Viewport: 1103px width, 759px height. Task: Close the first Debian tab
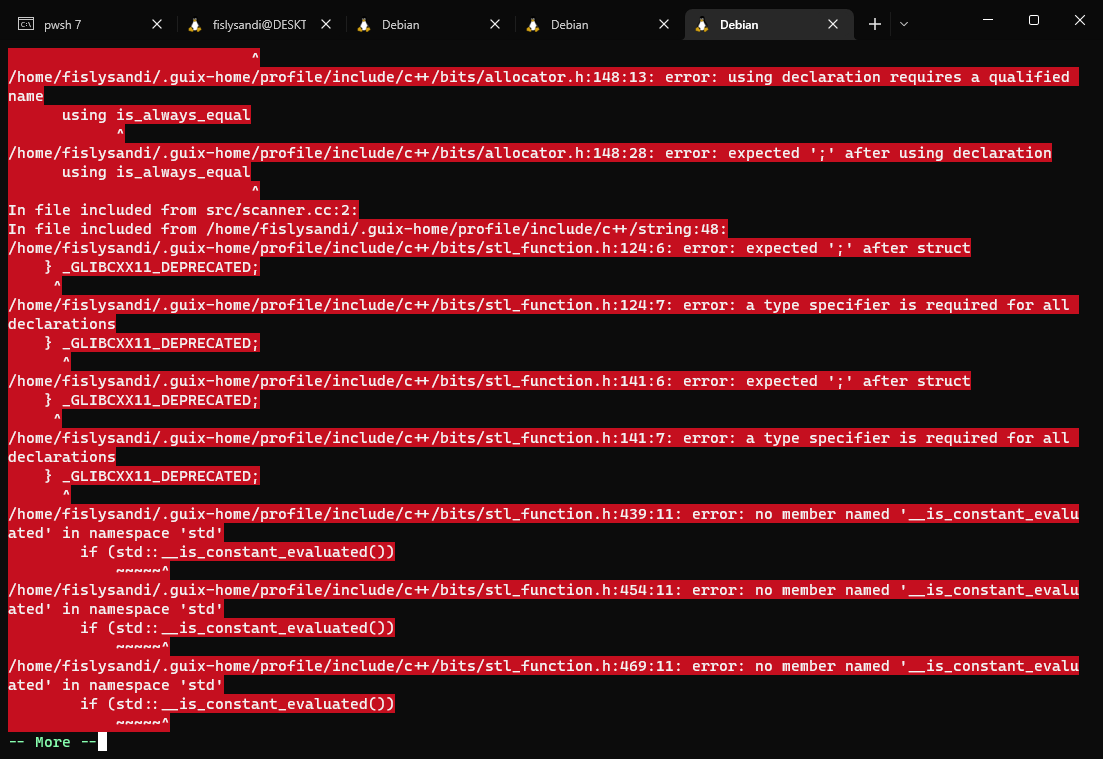pyautogui.click(x=494, y=23)
